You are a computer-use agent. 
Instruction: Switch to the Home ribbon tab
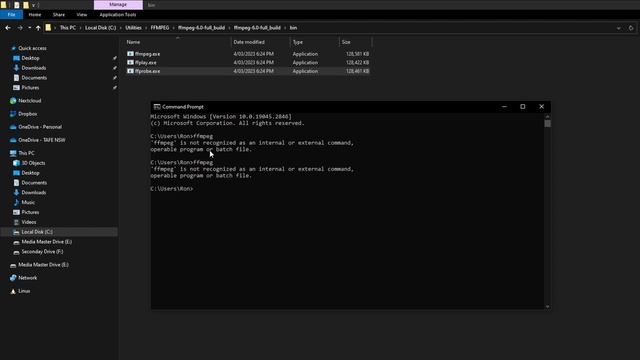(35, 15)
